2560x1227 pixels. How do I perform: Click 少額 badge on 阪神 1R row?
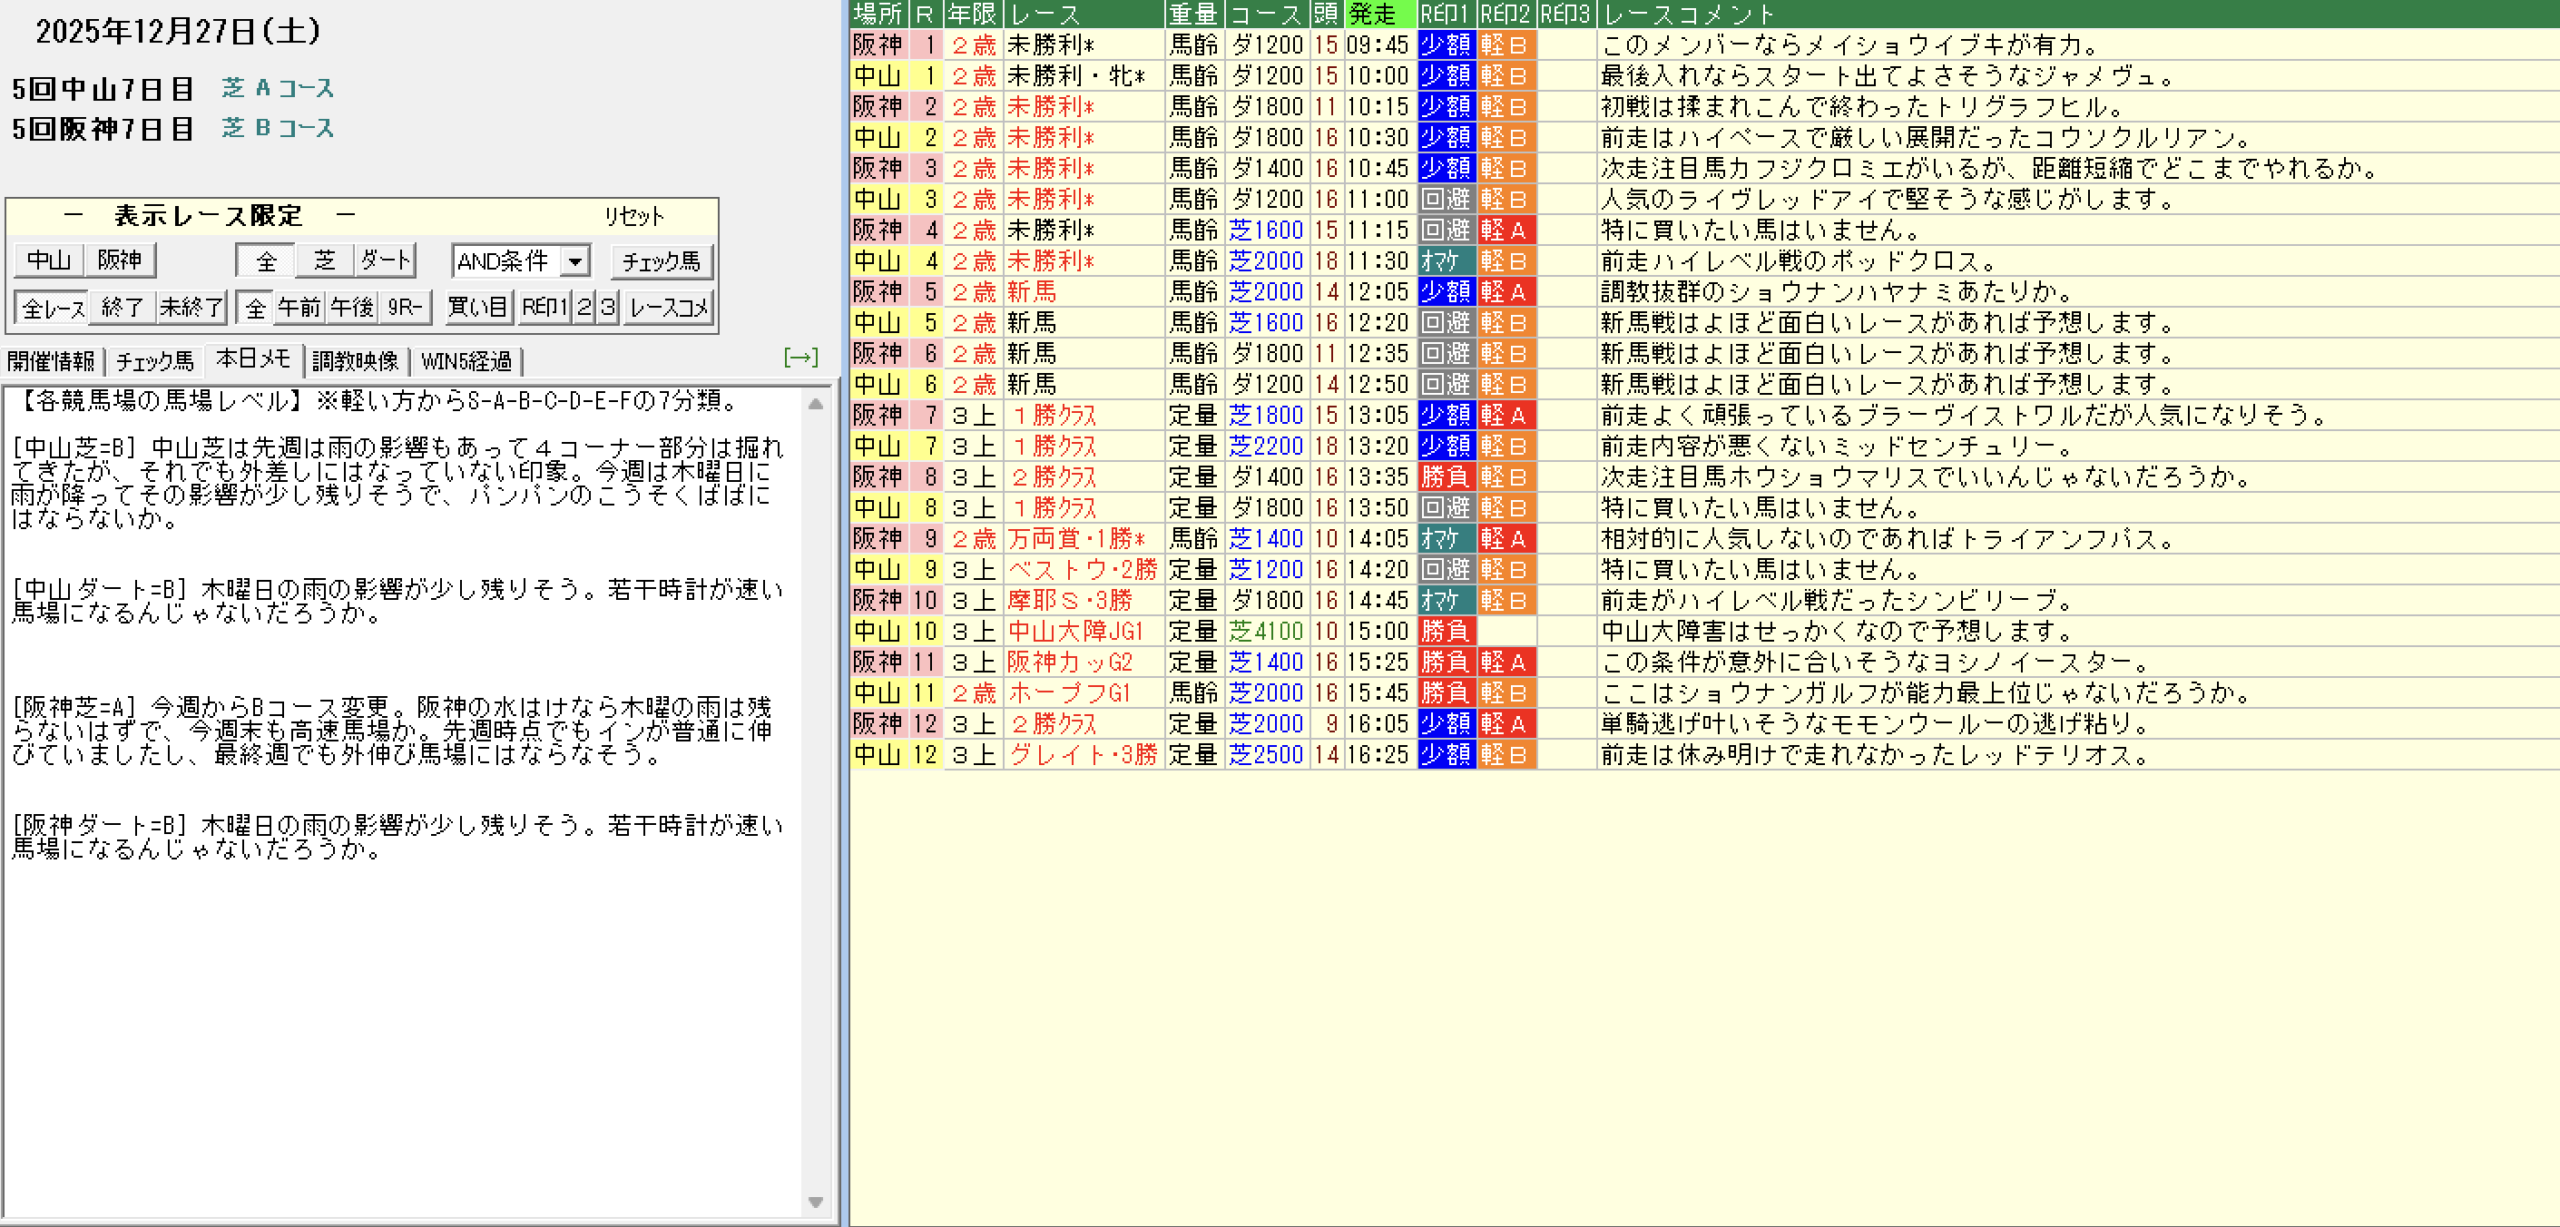1445,45
